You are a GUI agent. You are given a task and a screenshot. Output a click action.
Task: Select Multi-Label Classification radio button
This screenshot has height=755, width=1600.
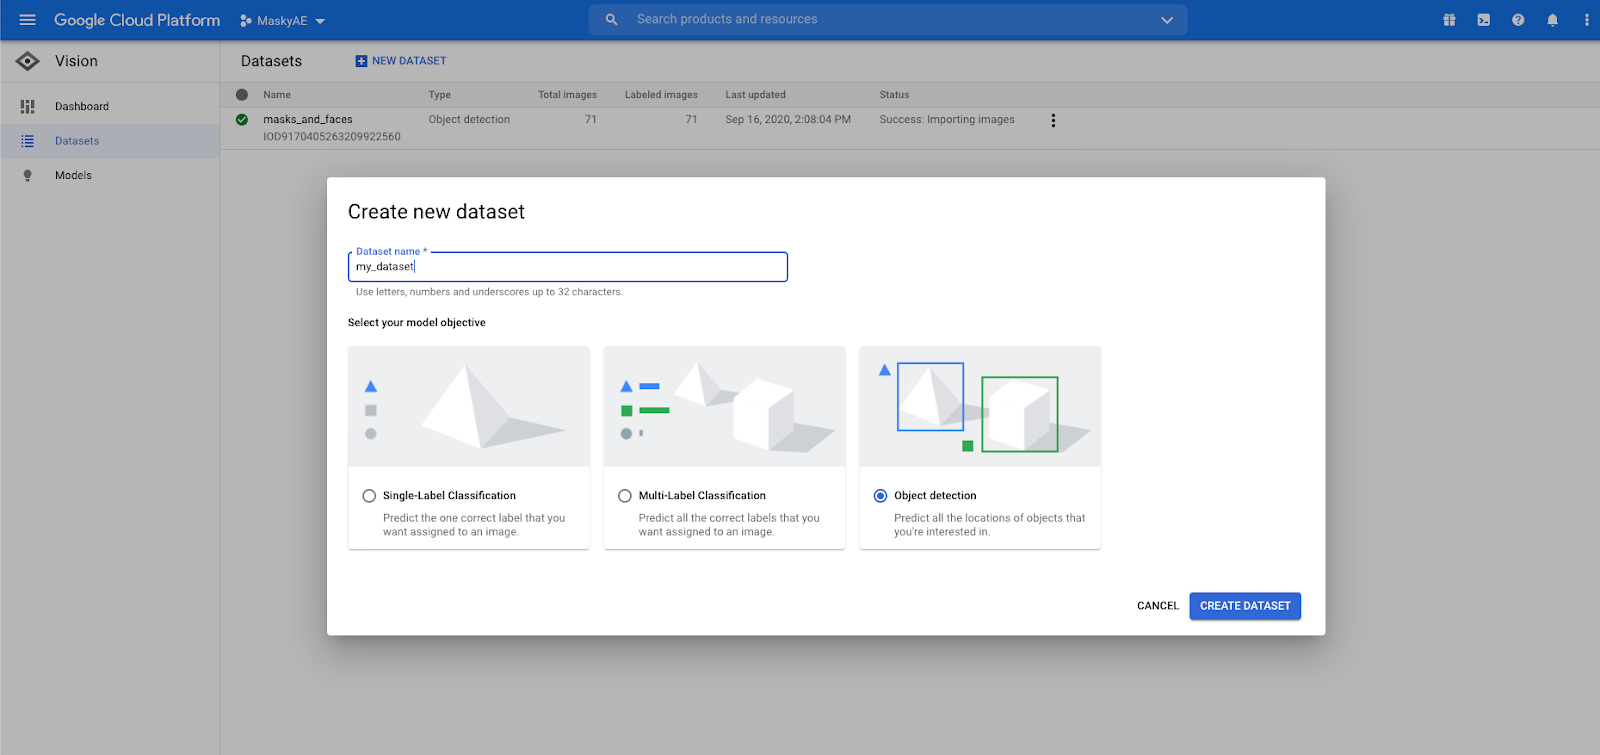coord(625,496)
